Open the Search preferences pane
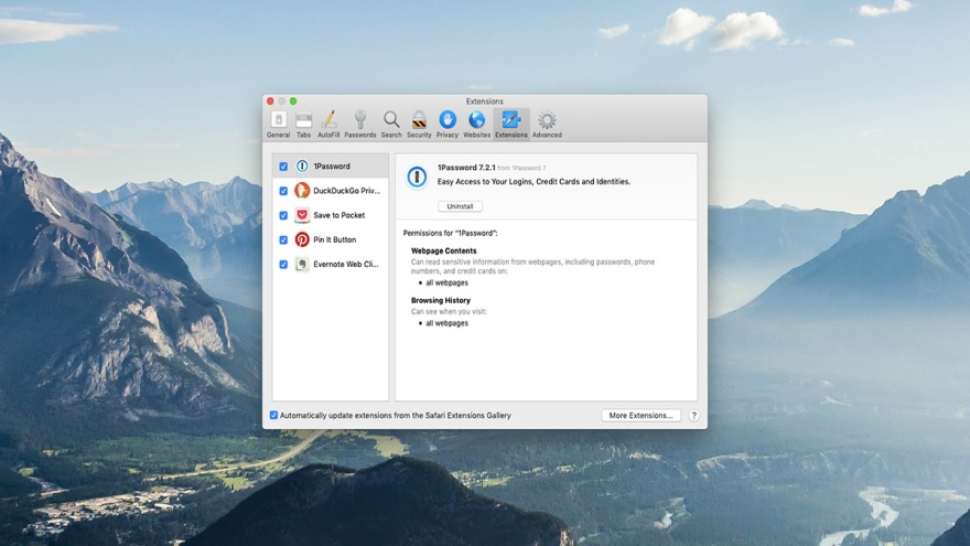 click(391, 124)
